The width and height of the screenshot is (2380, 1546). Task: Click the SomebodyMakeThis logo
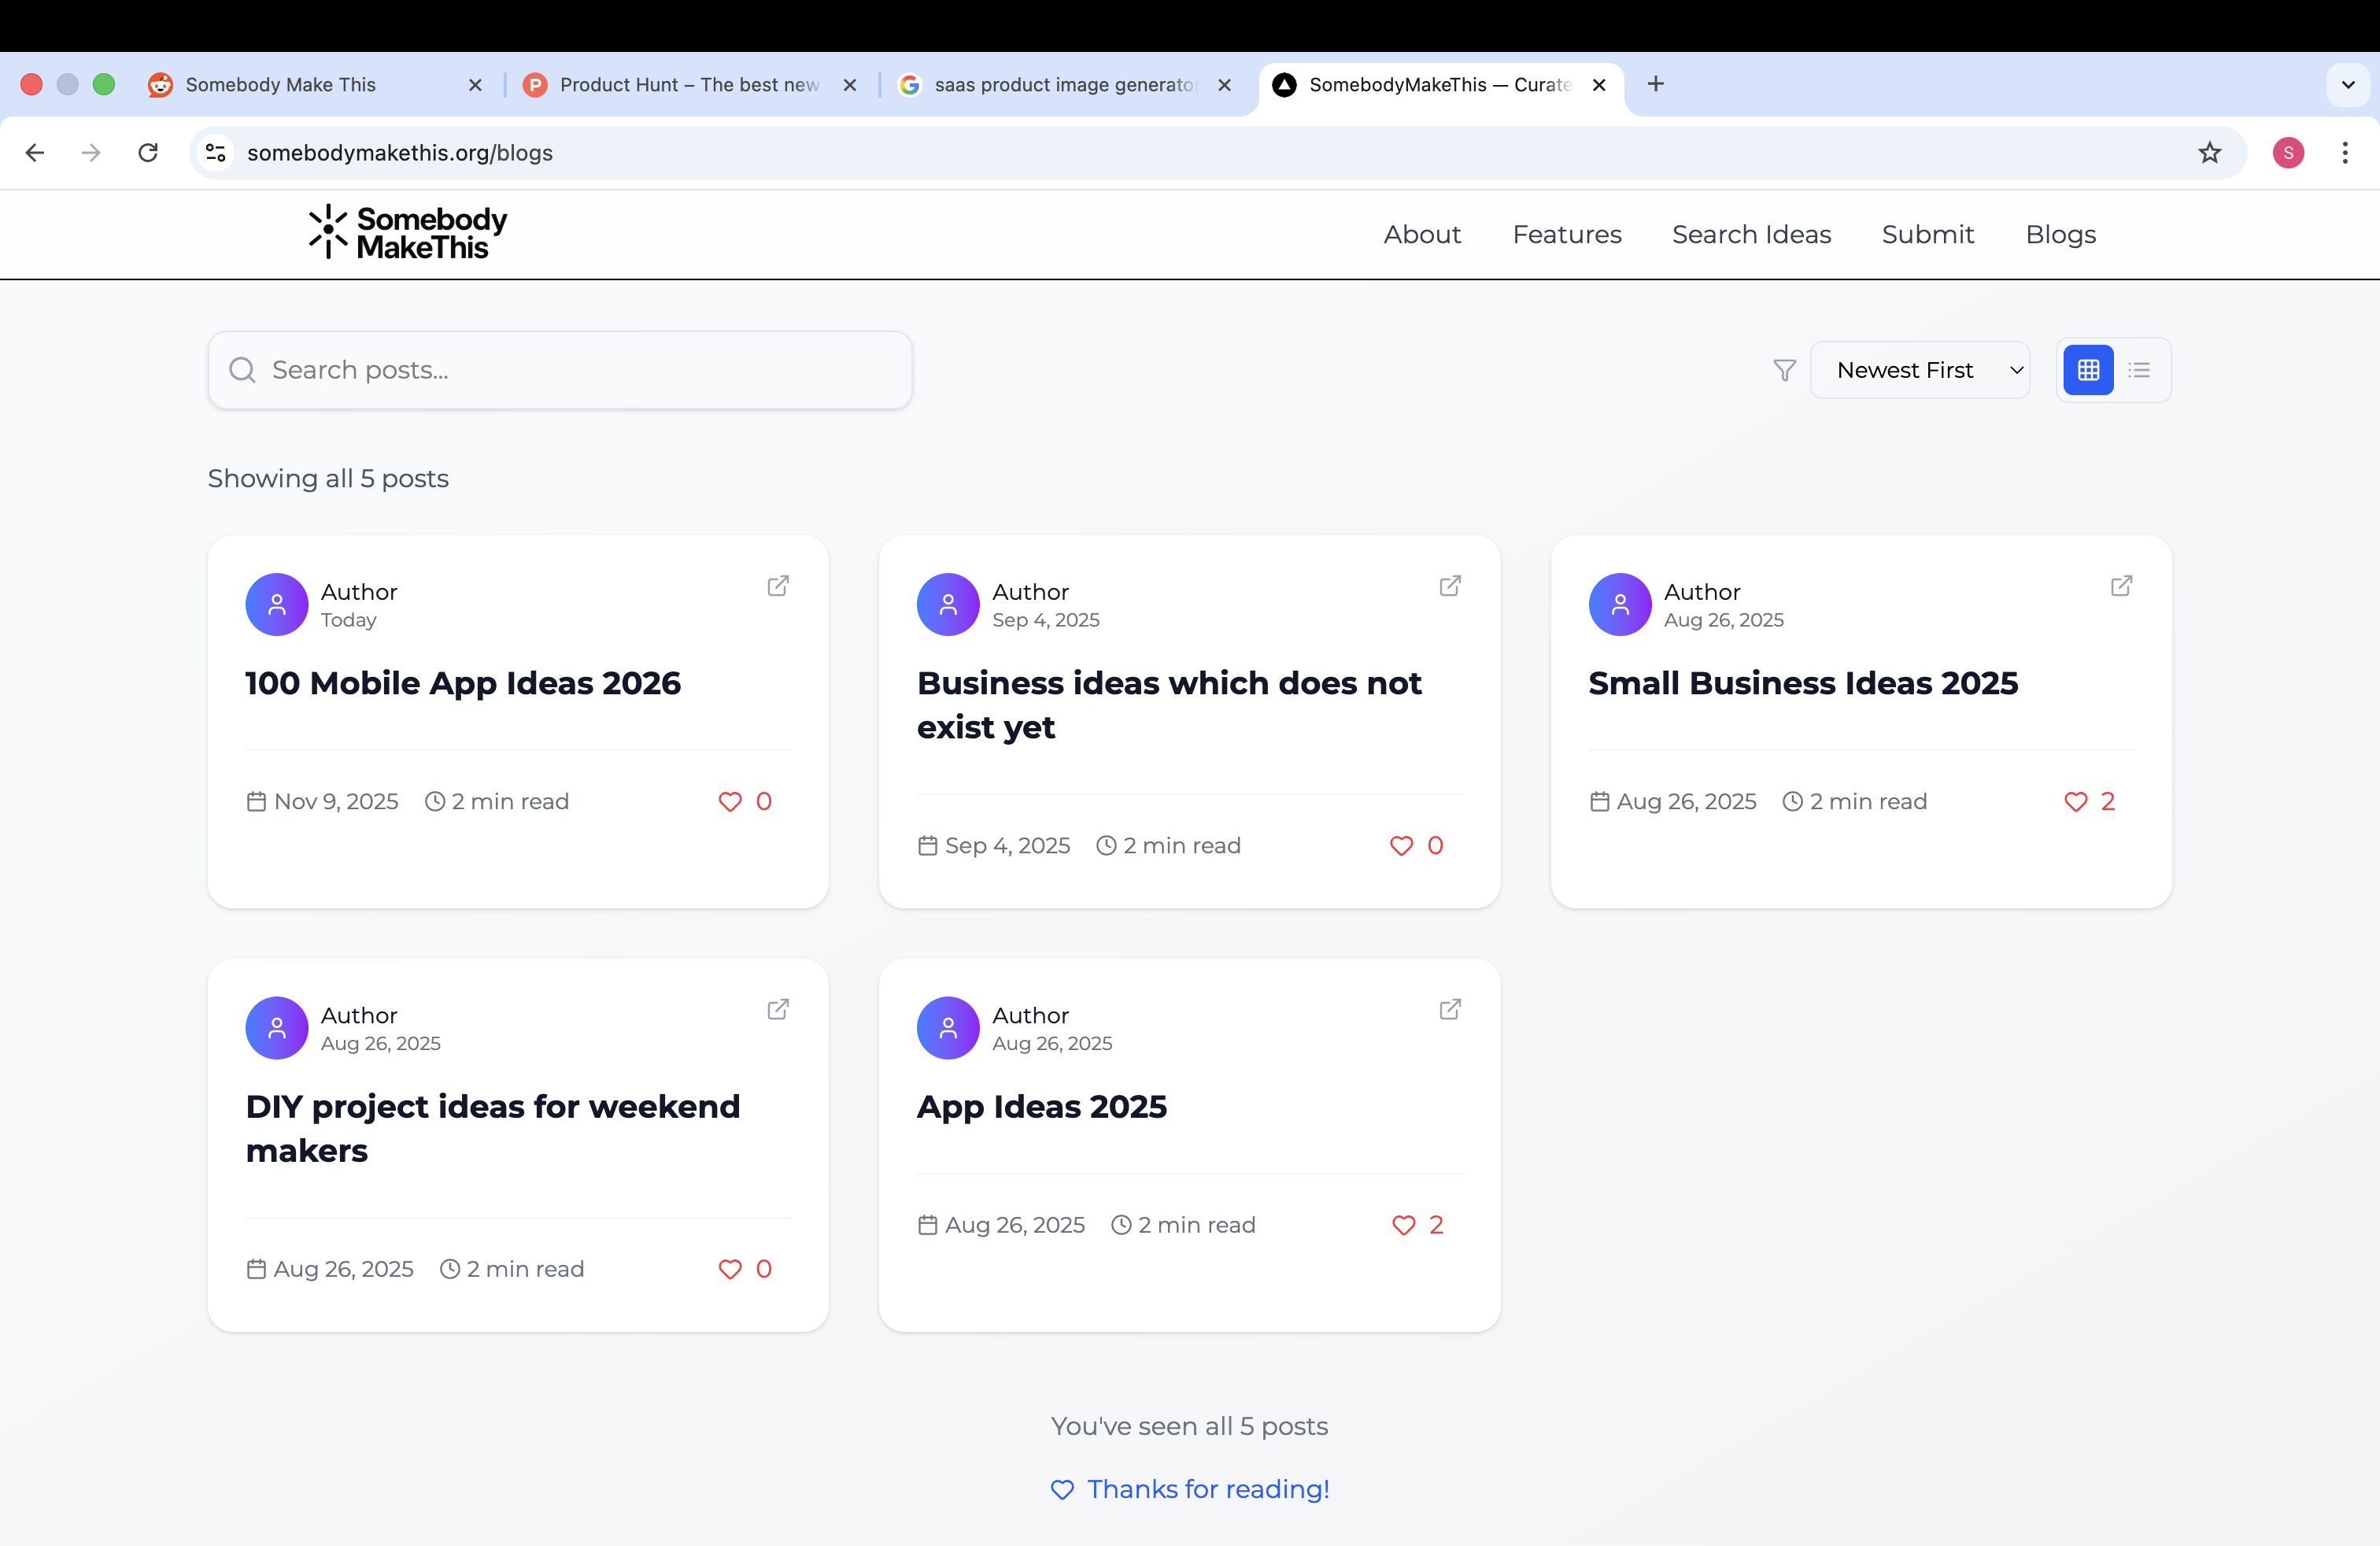click(406, 233)
